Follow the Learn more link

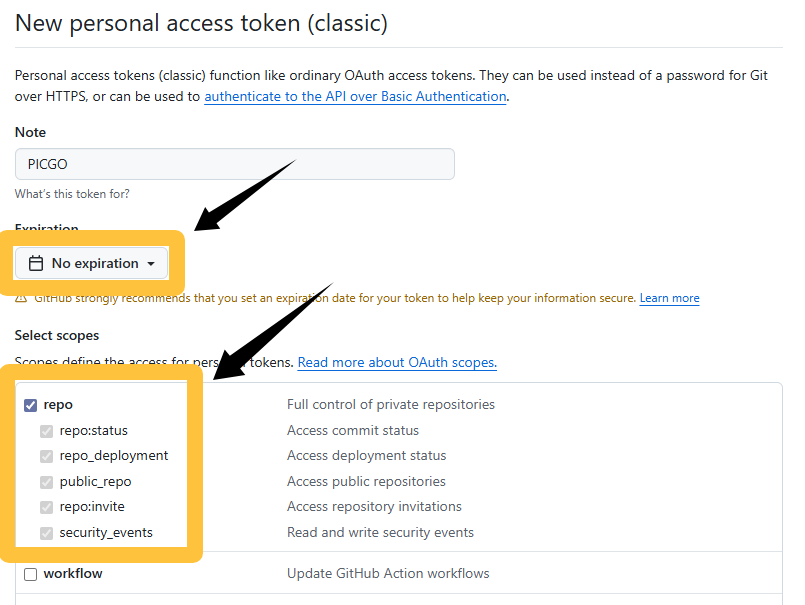[669, 298]
